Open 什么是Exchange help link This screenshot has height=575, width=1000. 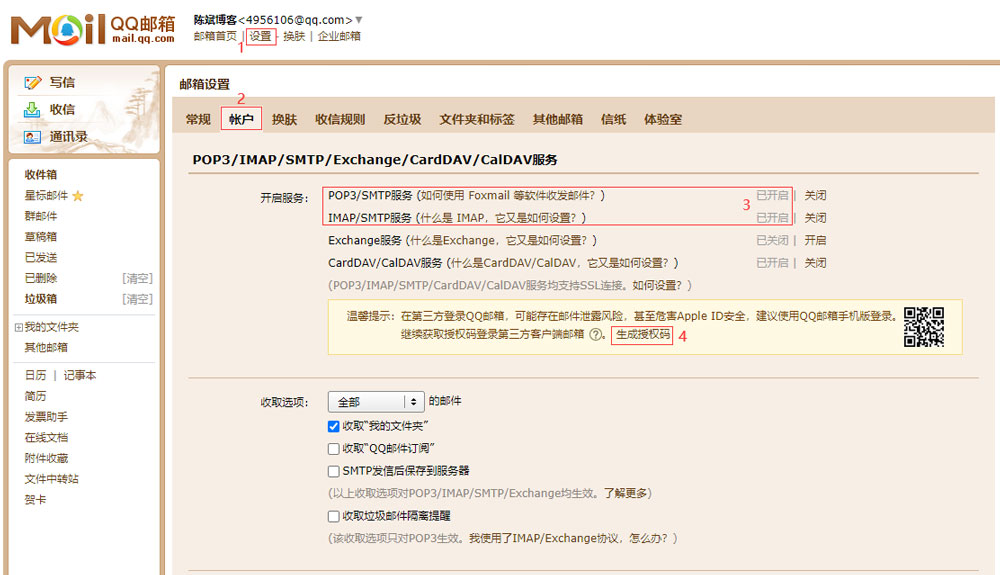tap(501, 240)
